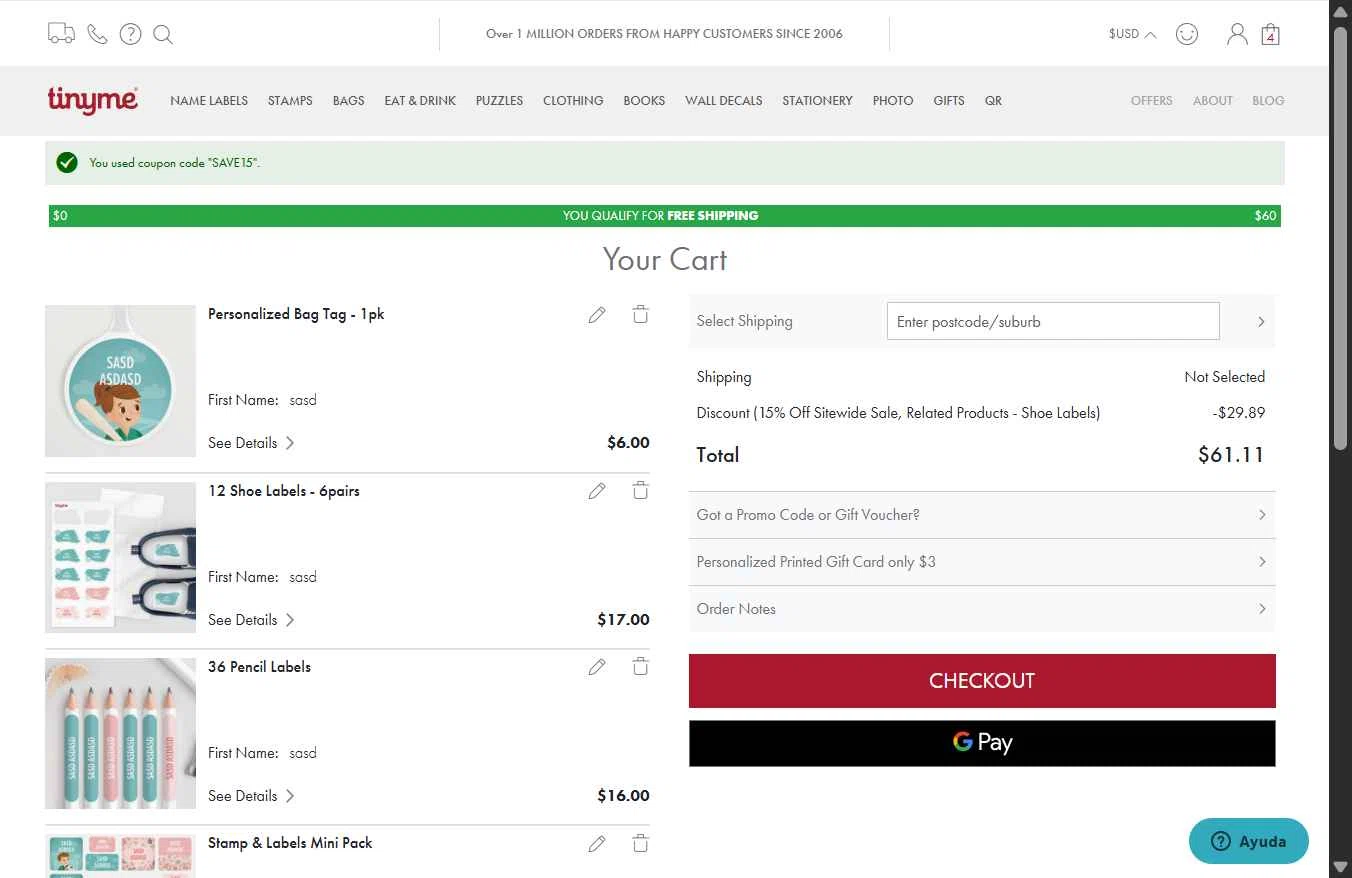
Task: Click the Bag Tag product thumbnail
Action: tap(120, 381)
